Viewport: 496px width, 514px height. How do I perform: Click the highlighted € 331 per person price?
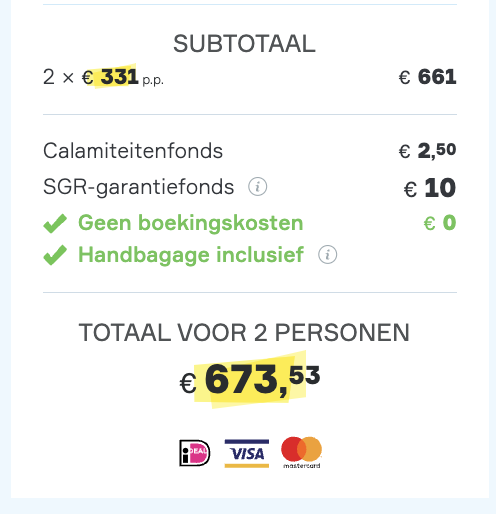point(110,77)
